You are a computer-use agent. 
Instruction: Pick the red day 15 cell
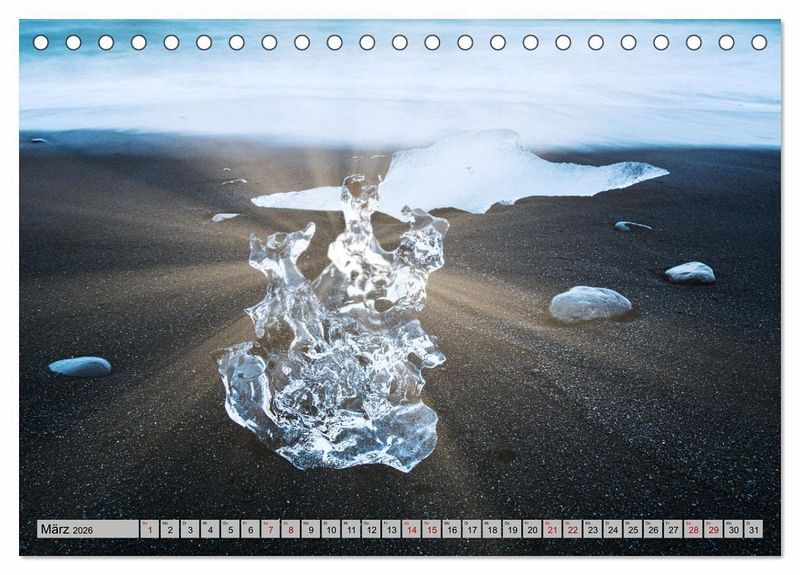coord(432,529)
